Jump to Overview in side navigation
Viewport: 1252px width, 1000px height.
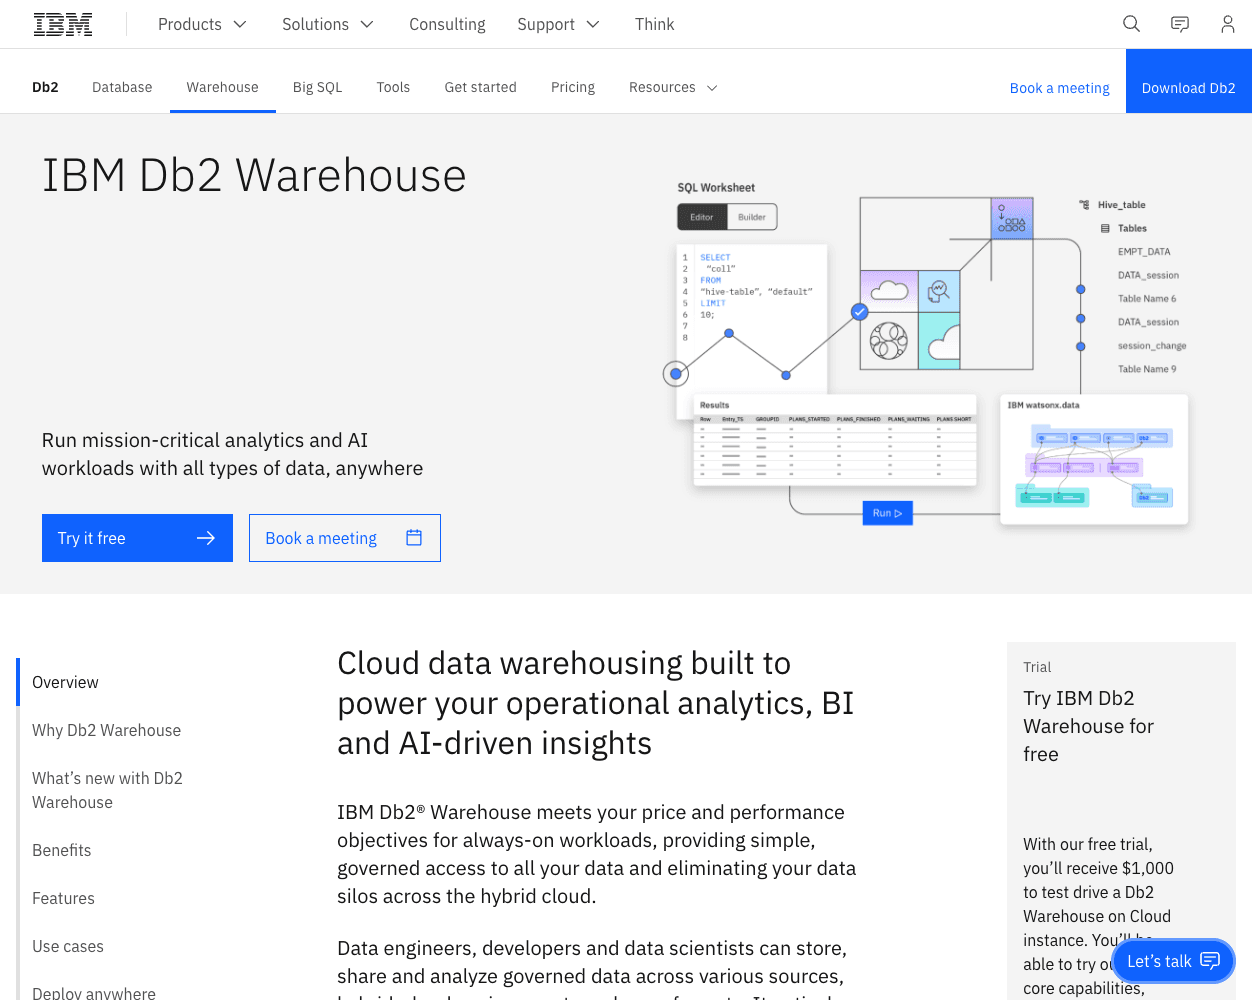(66, 682)
